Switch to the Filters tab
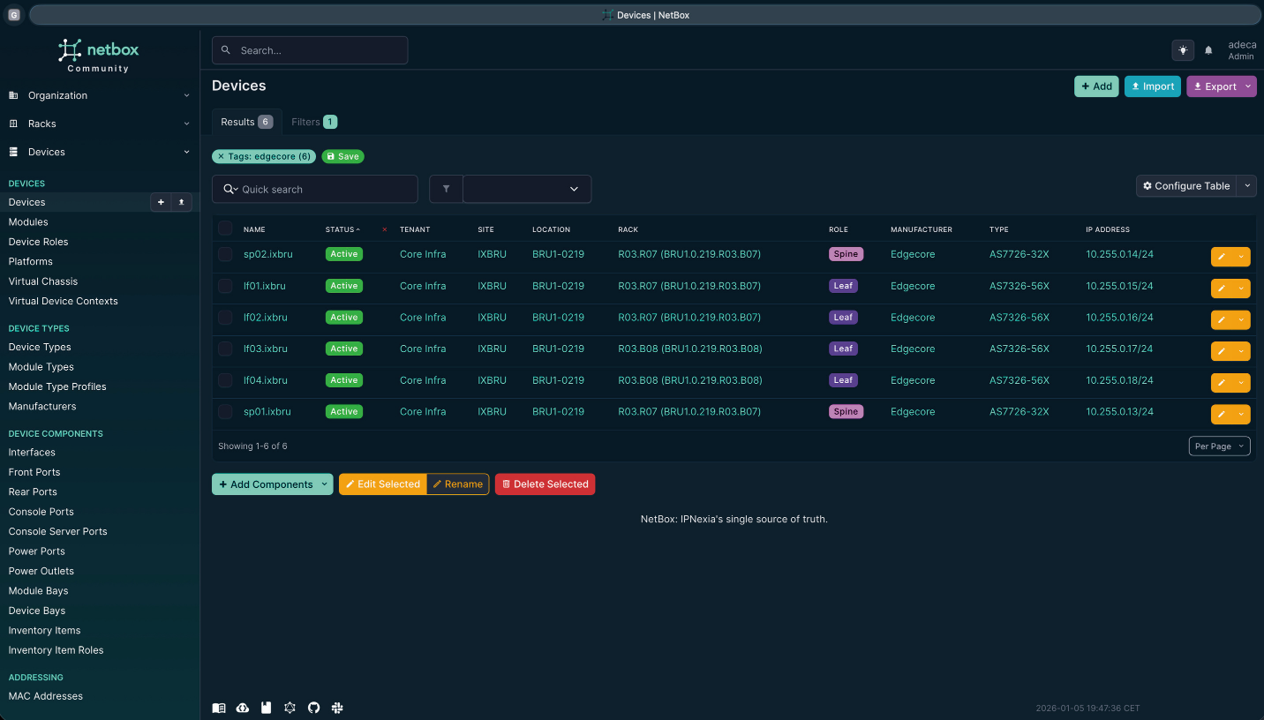 [x=313, y=122]
